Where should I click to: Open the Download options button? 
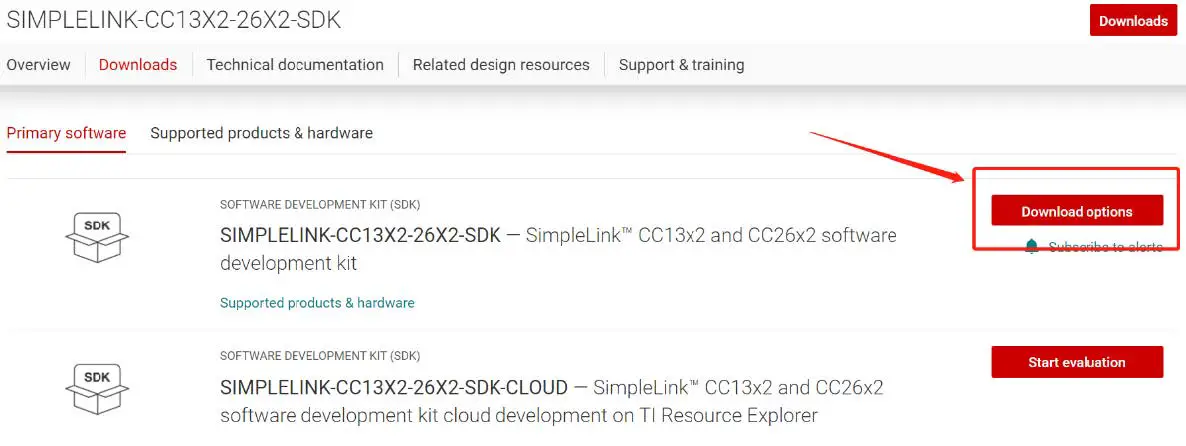[1076, 211]
